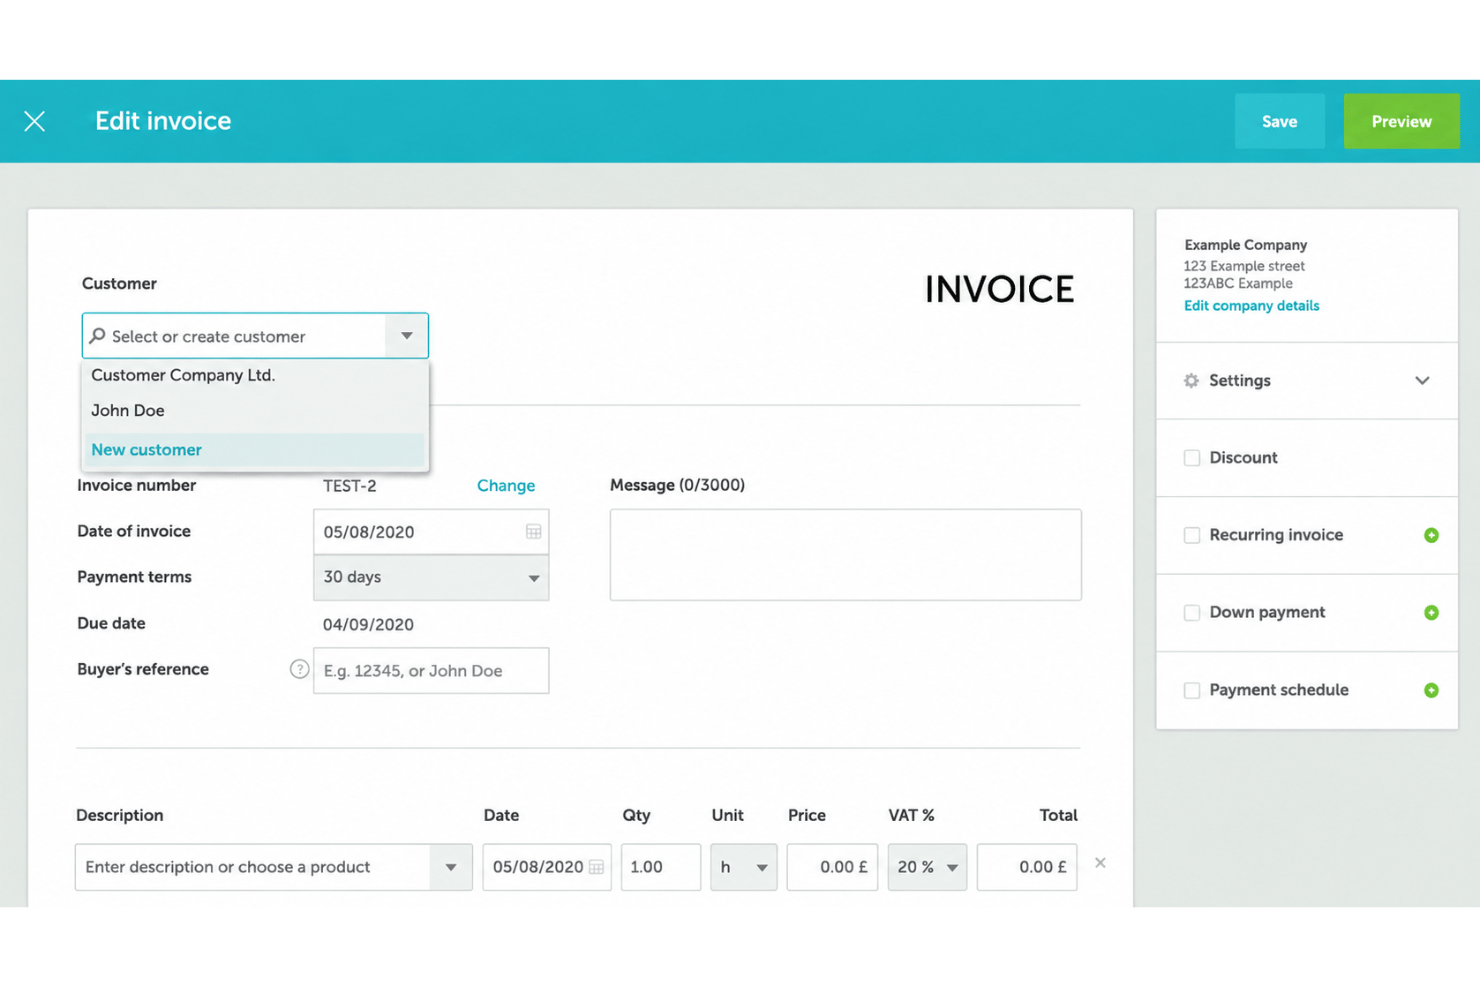Click the due date value 04/09/2020

coord(368,624)
